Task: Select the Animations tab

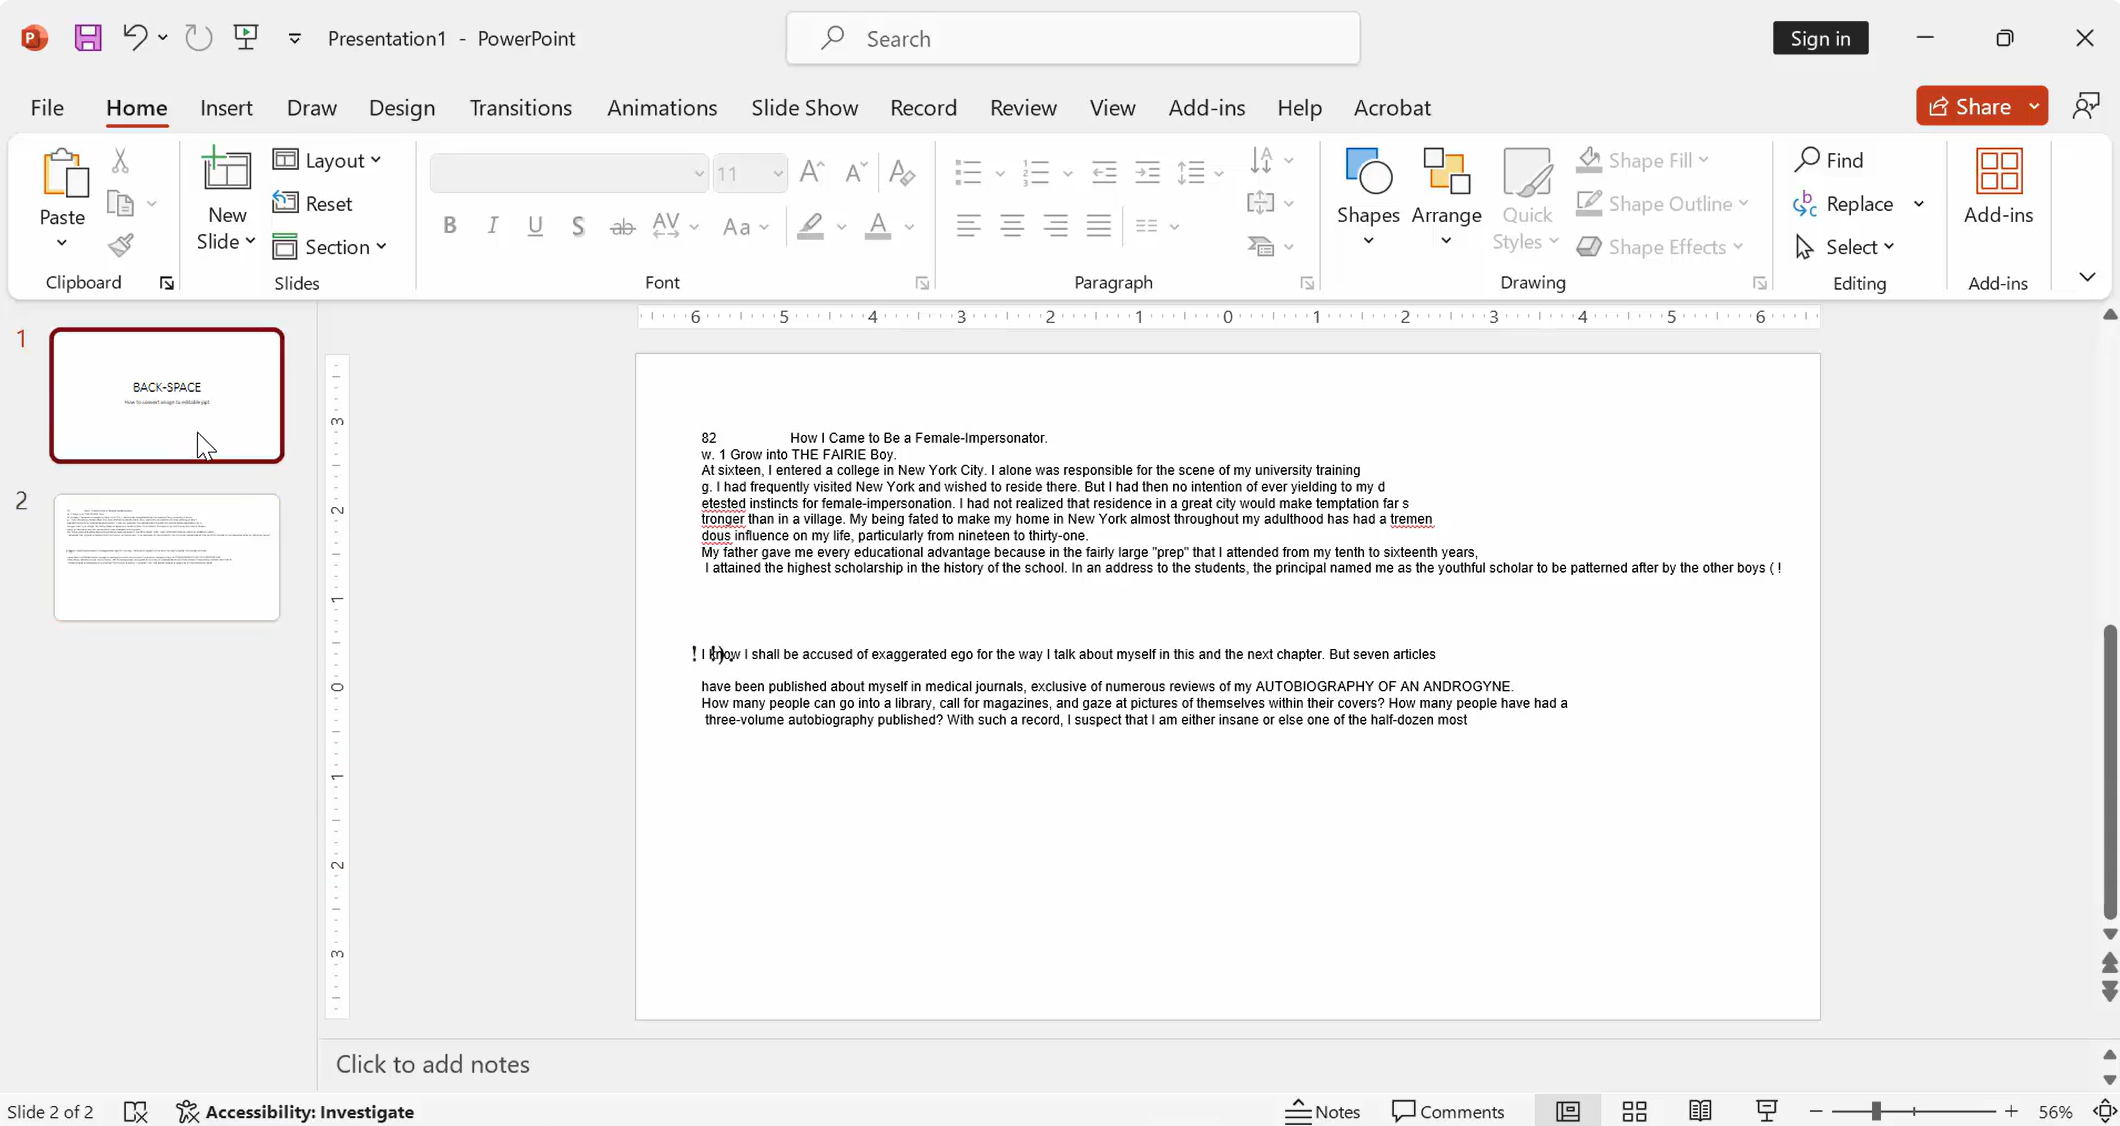Action: point(662,107)
